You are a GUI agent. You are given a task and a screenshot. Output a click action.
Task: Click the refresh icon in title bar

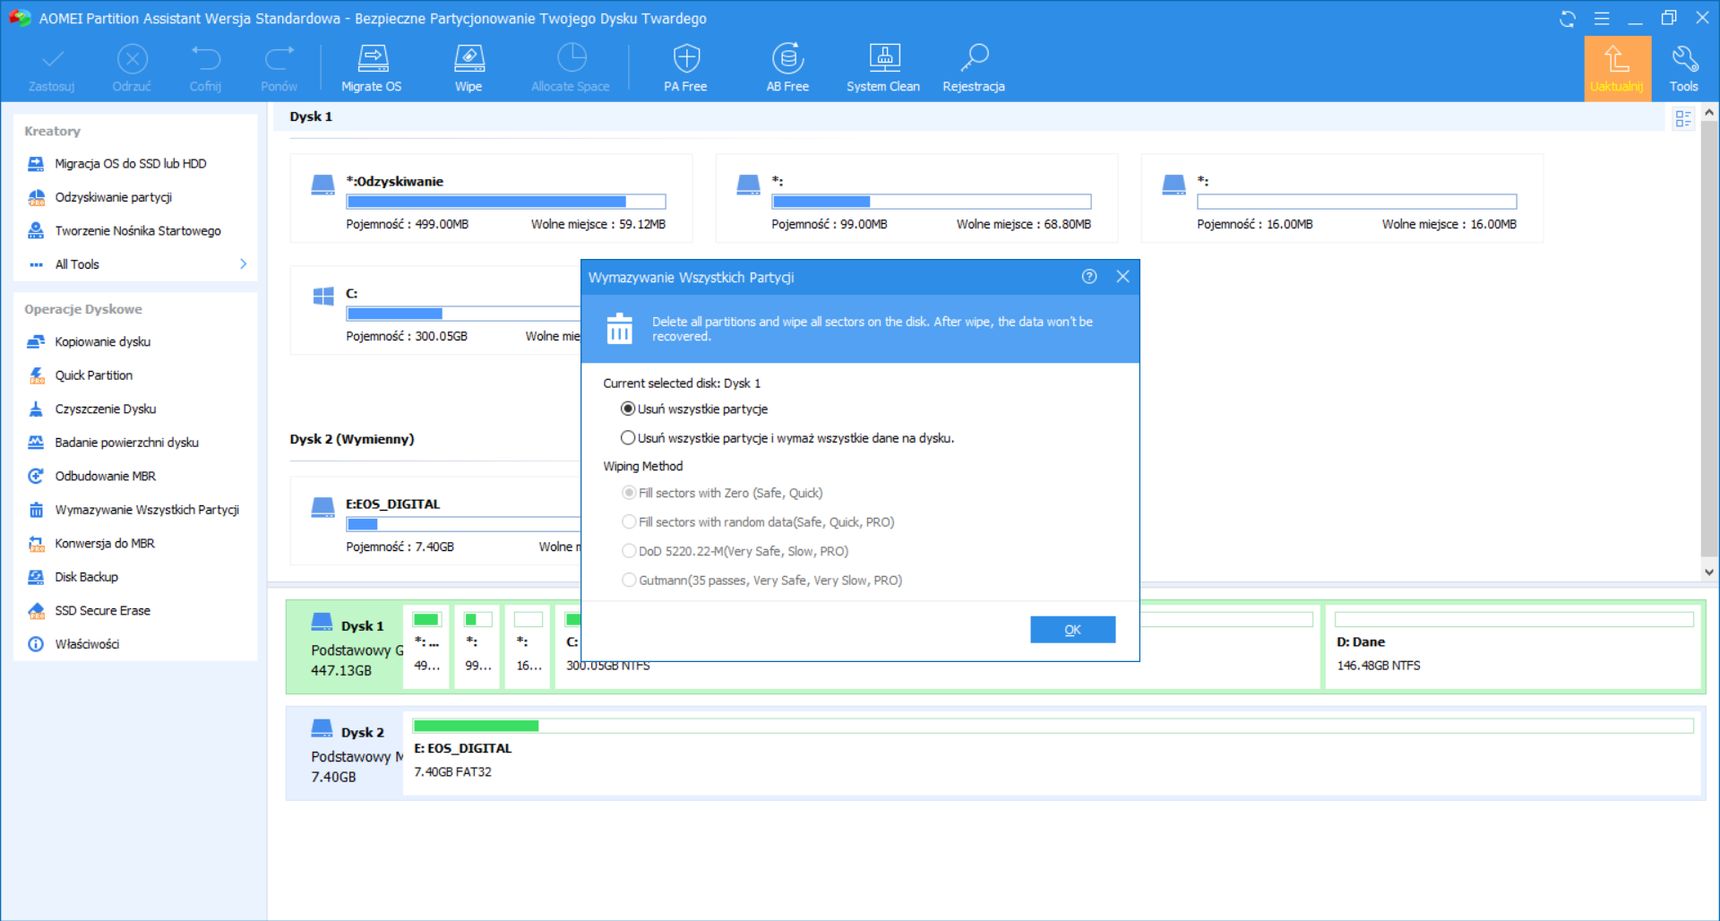click(x=1567, y=19)
